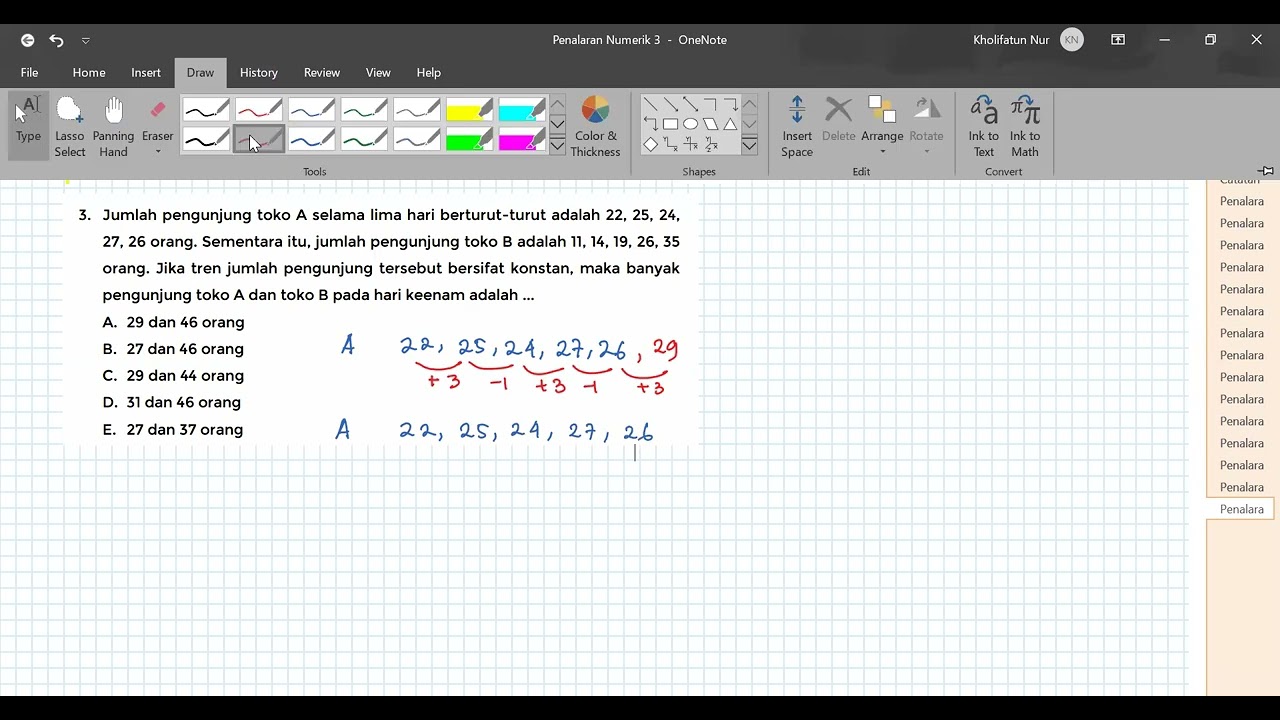The image size is (1280, 720).
Task: Switch to the Home tab
Action: tap(89, 72)
